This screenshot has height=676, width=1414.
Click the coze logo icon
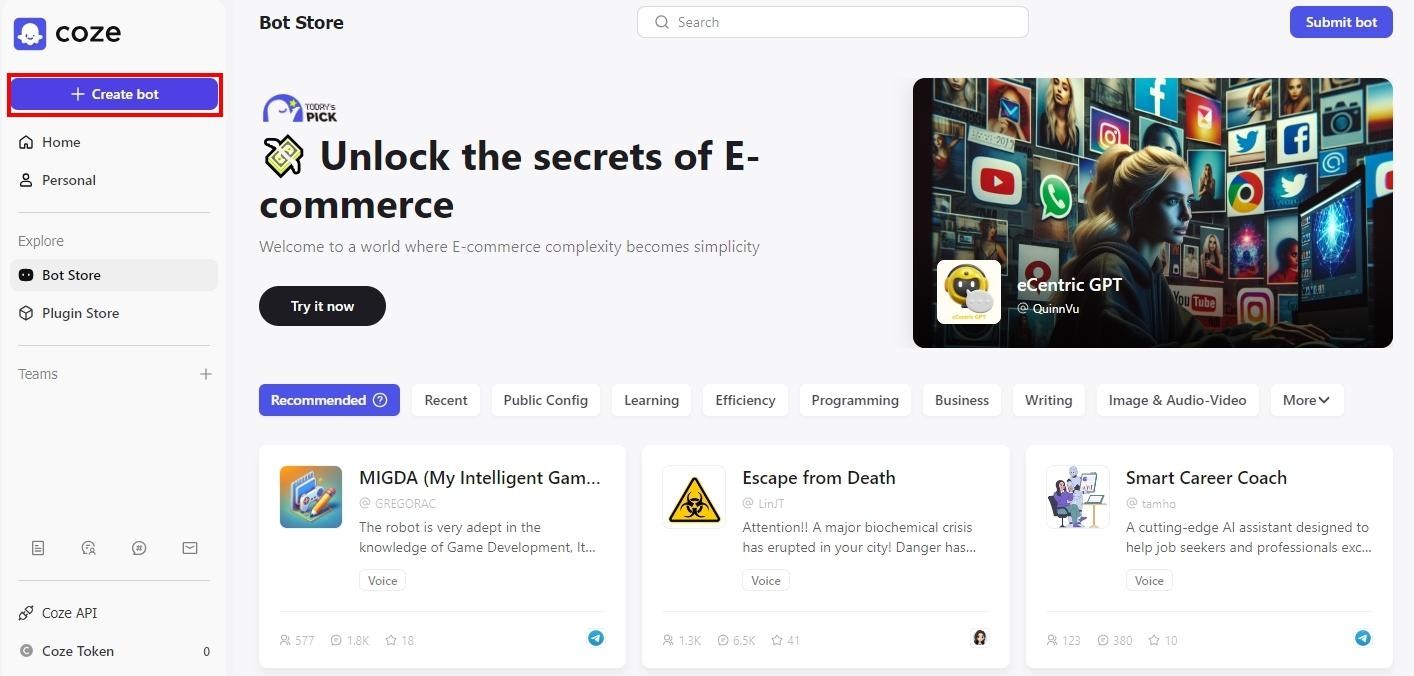30,33
